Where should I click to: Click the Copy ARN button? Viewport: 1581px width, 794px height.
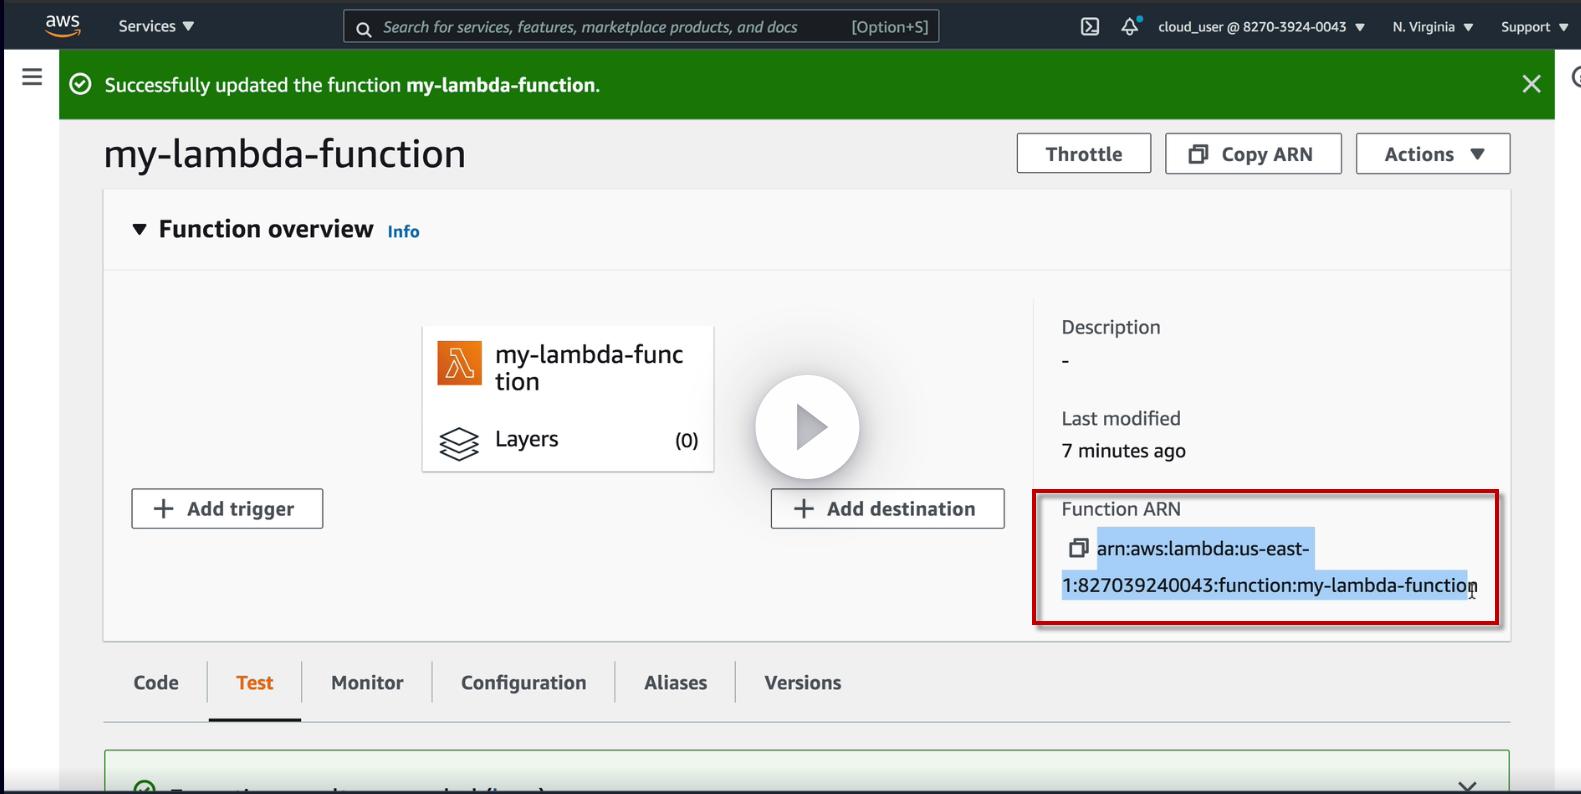tap(1253, 154)
